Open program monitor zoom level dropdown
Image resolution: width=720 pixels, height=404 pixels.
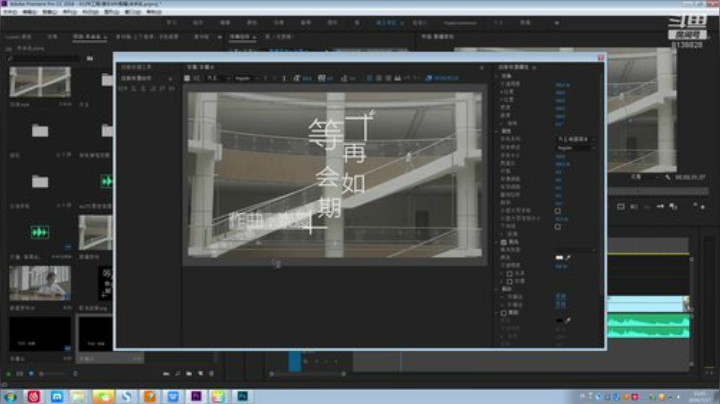(x=645, y=177)
